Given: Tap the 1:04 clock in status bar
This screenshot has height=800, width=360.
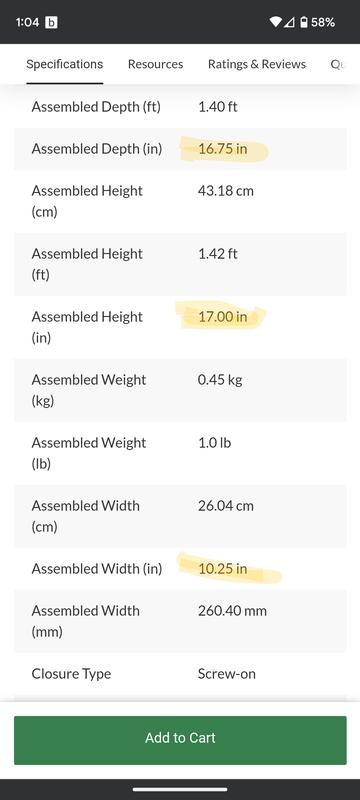Looking at the screenshot, I should click(x=28, y=22).
